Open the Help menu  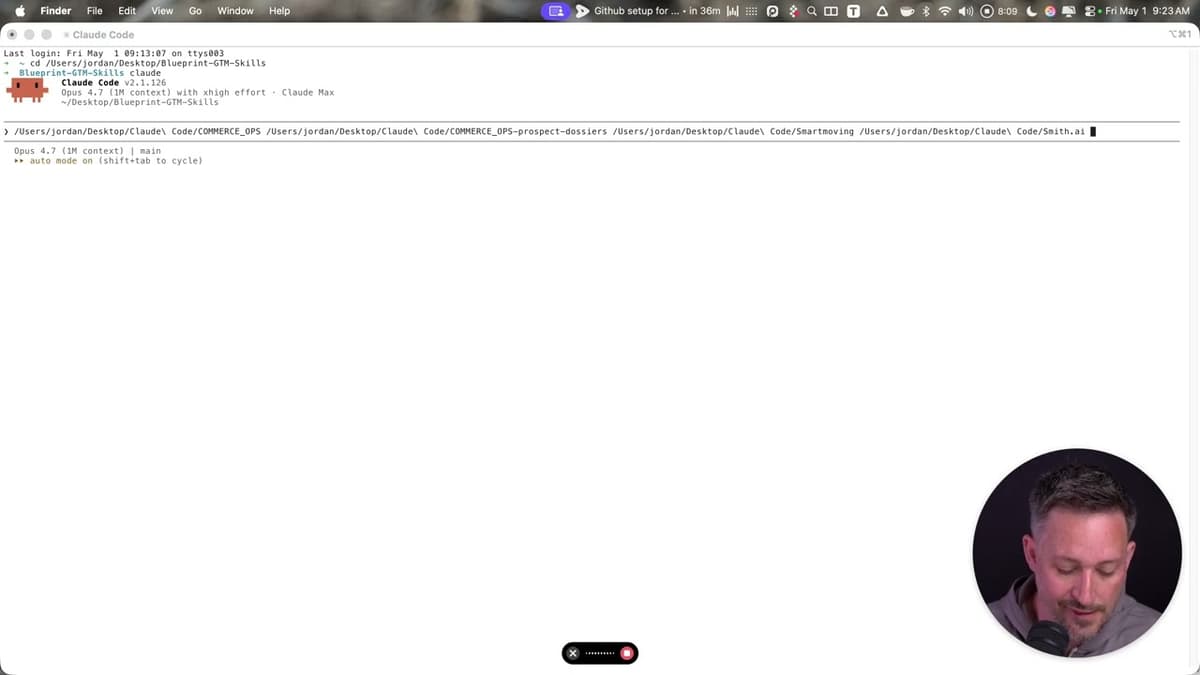point(280,11)
